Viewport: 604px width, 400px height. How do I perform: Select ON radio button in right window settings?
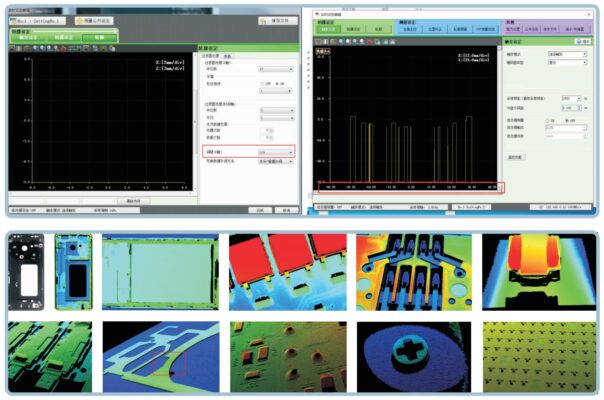tap(547, 121)
